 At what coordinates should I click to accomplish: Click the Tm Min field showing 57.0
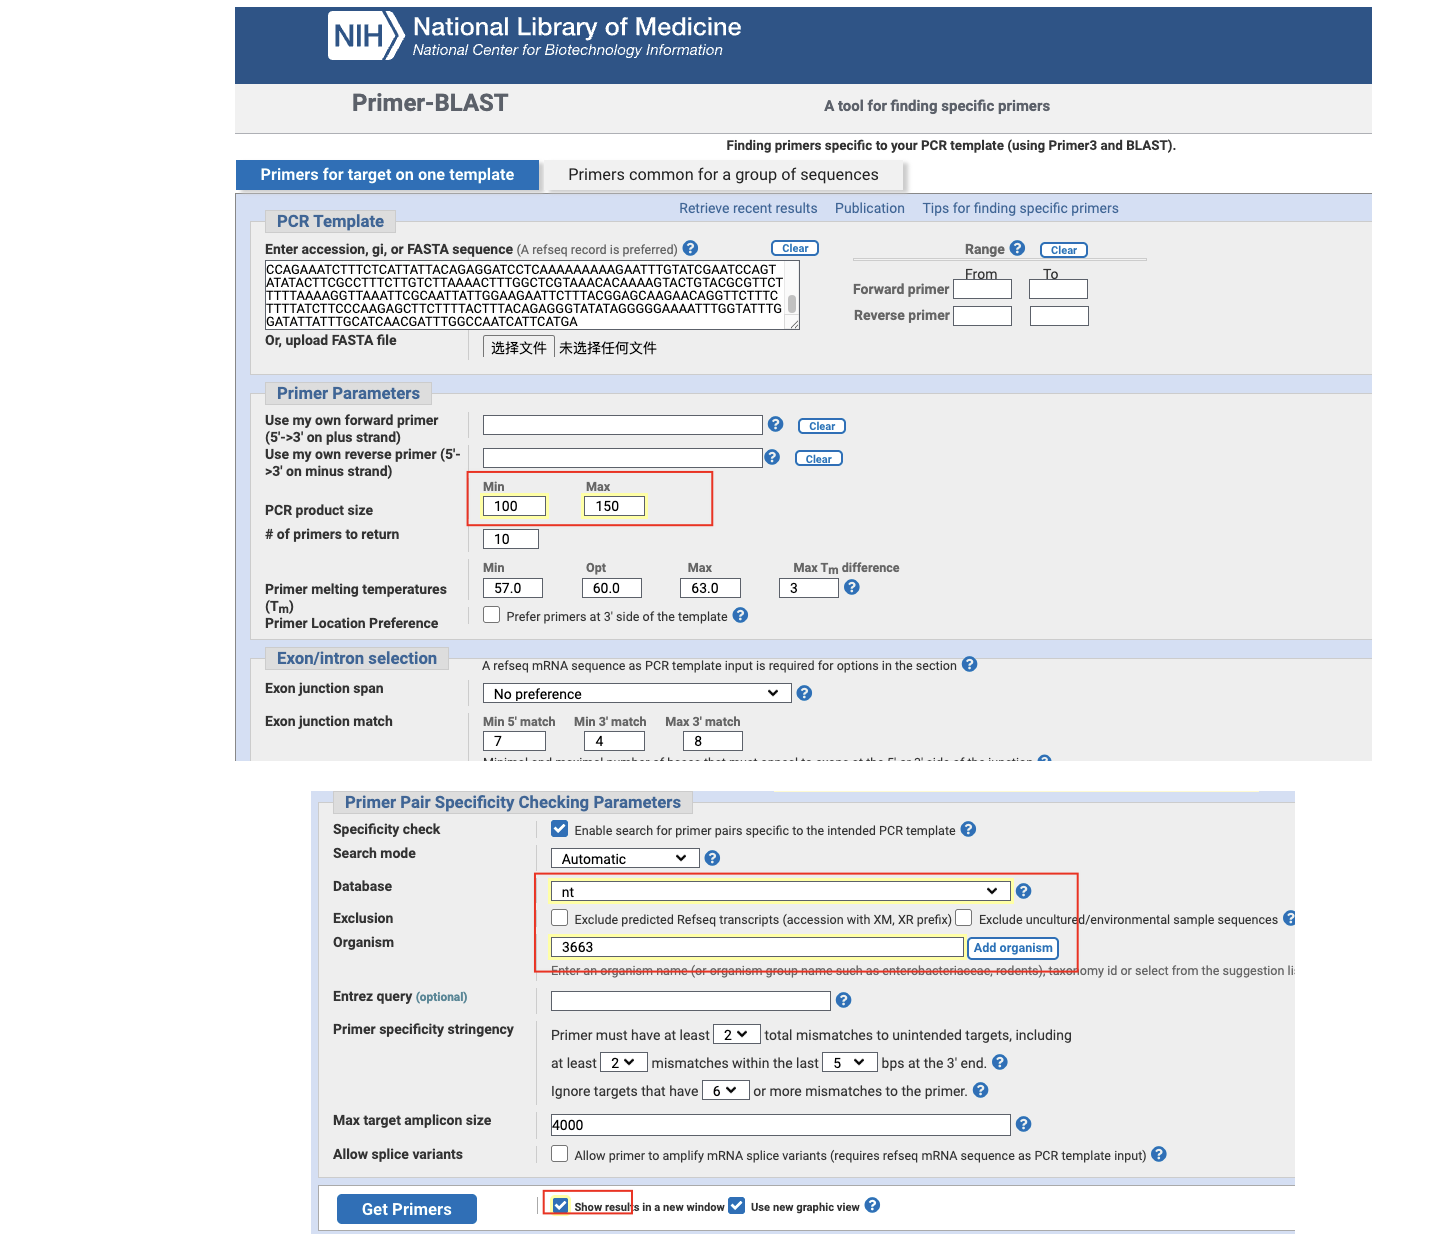(513, 588)
